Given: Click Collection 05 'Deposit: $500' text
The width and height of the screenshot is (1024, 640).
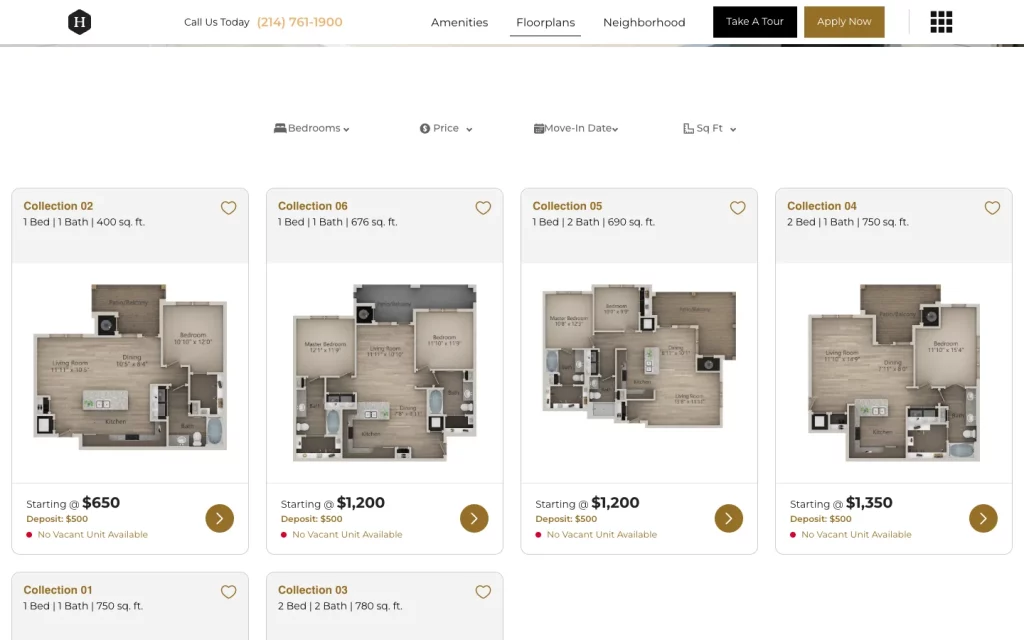Looking at the screenshot, I should click(566, 519).
